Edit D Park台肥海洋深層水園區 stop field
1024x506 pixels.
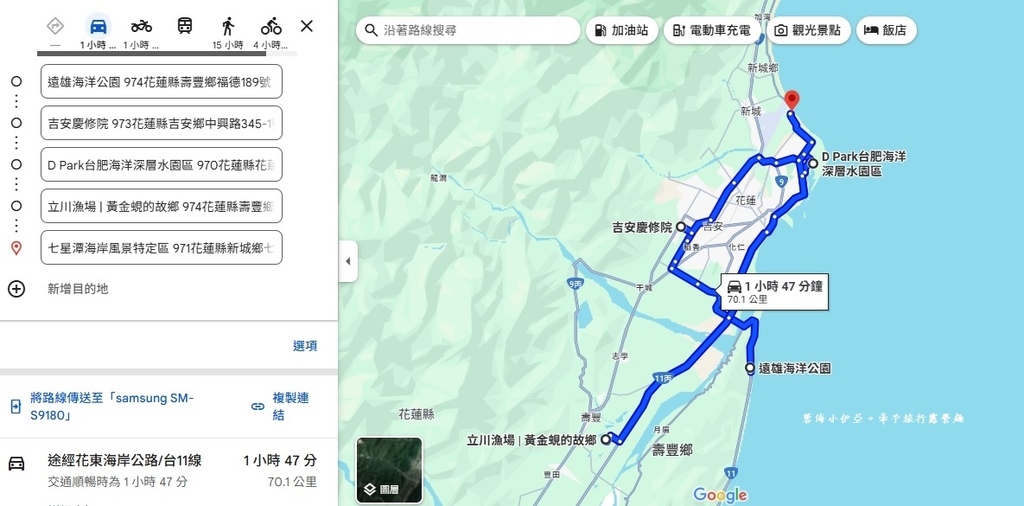tap(161, 165)
